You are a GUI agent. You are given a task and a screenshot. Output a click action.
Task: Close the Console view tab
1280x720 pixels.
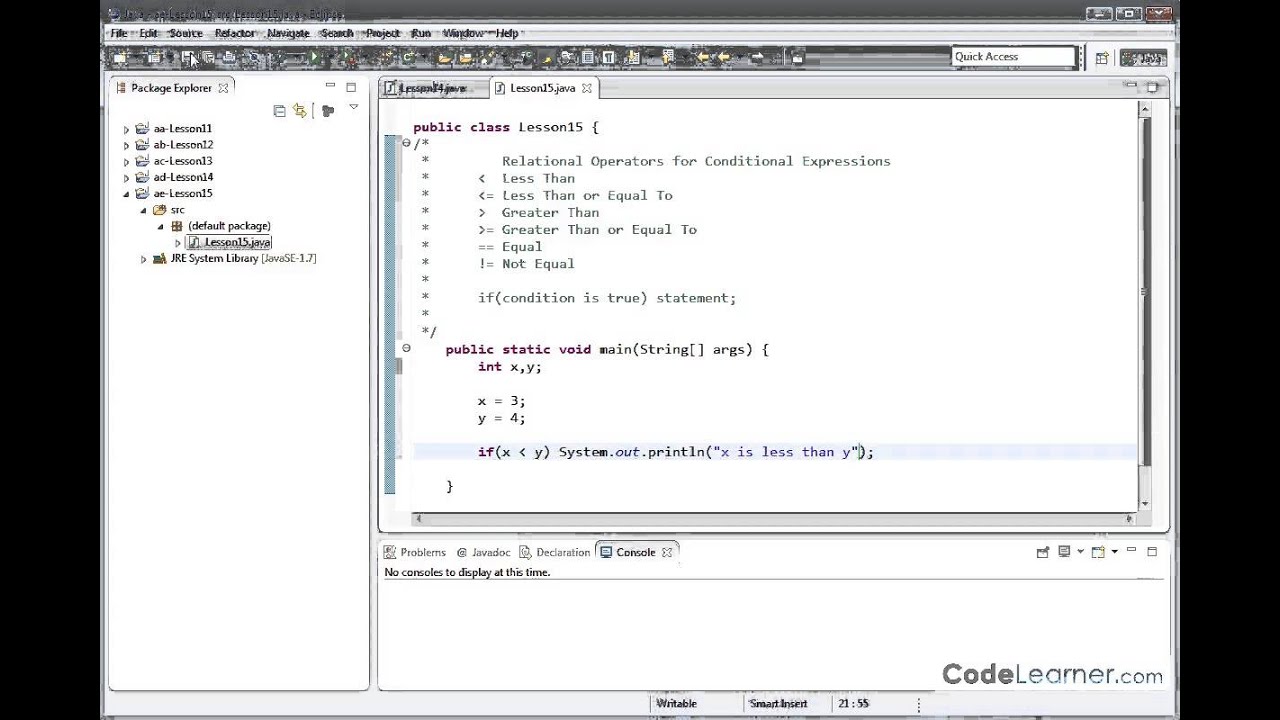coord(667,552)
